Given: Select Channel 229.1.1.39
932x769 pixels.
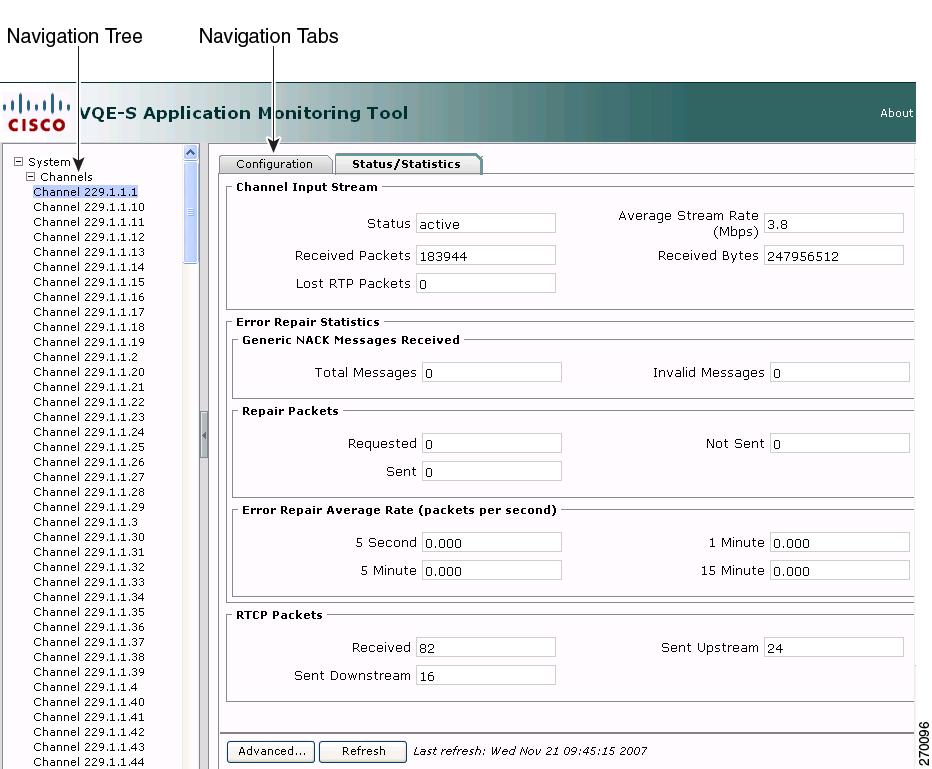Looking at the screenshot, I should pos(89,672).
